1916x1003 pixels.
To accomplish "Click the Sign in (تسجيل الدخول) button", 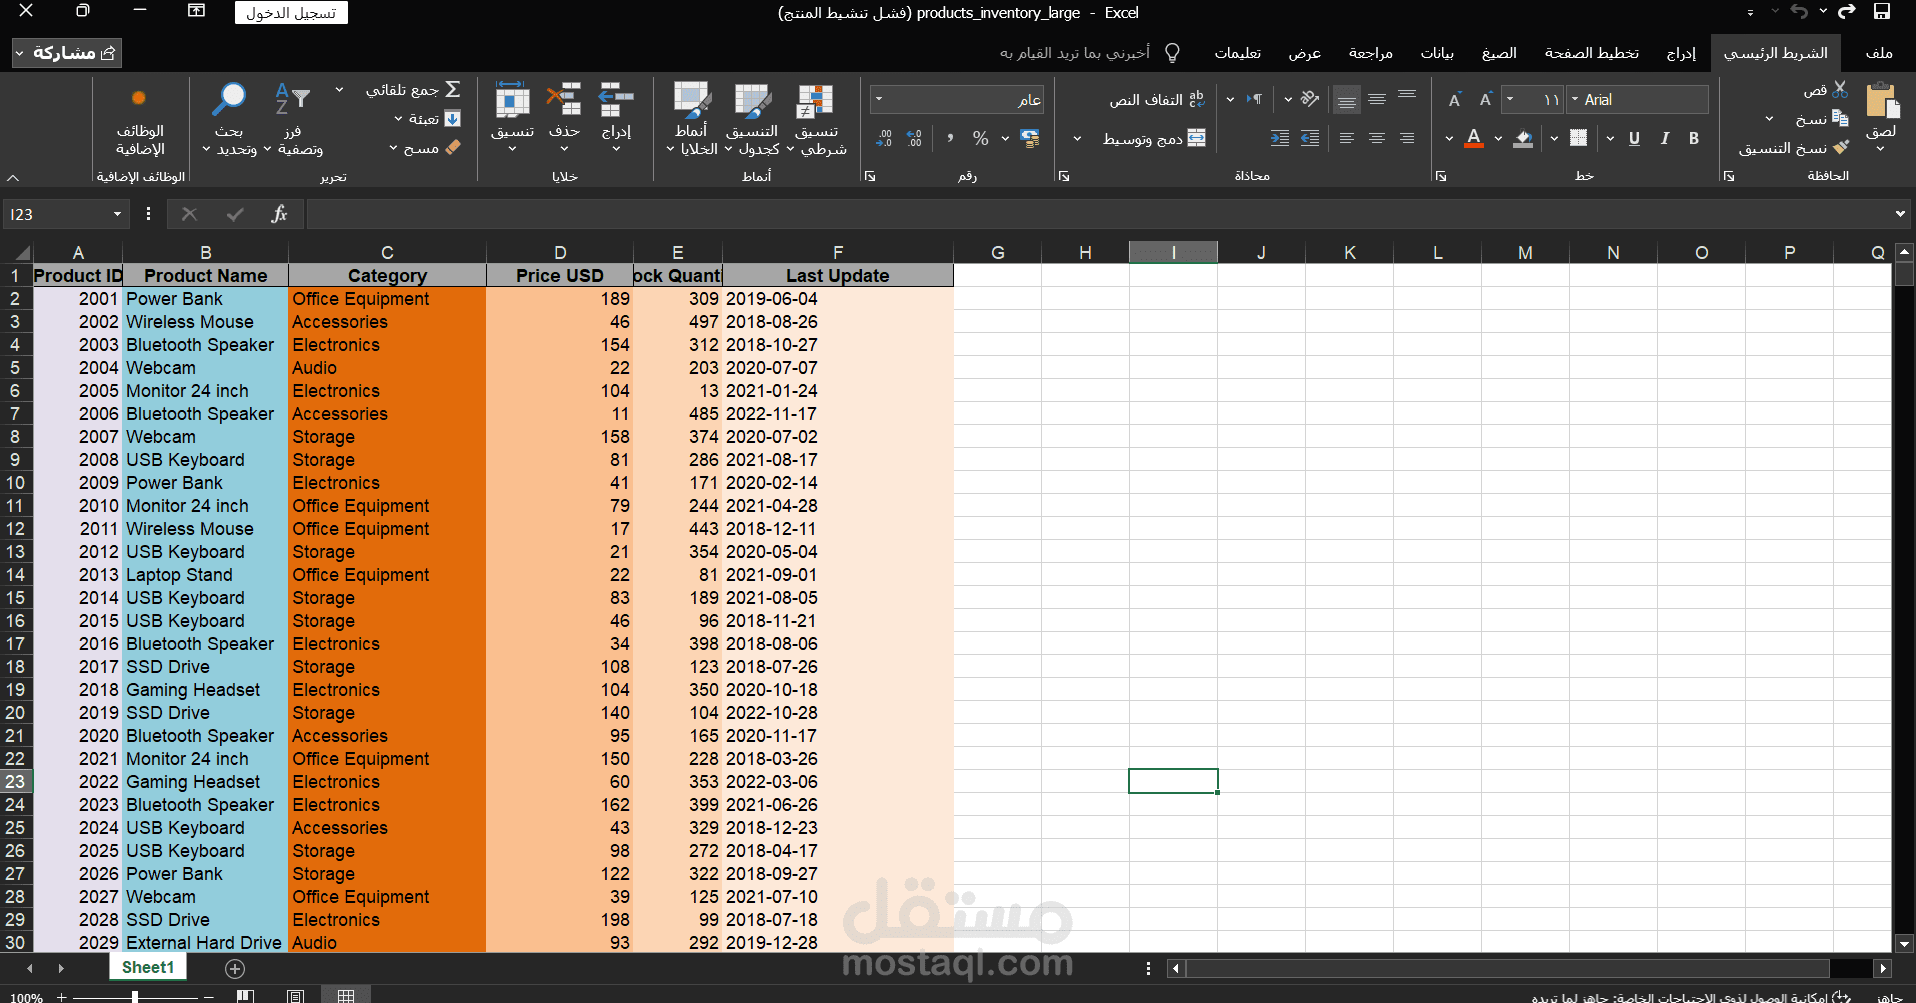I will [x=292, y=13].
